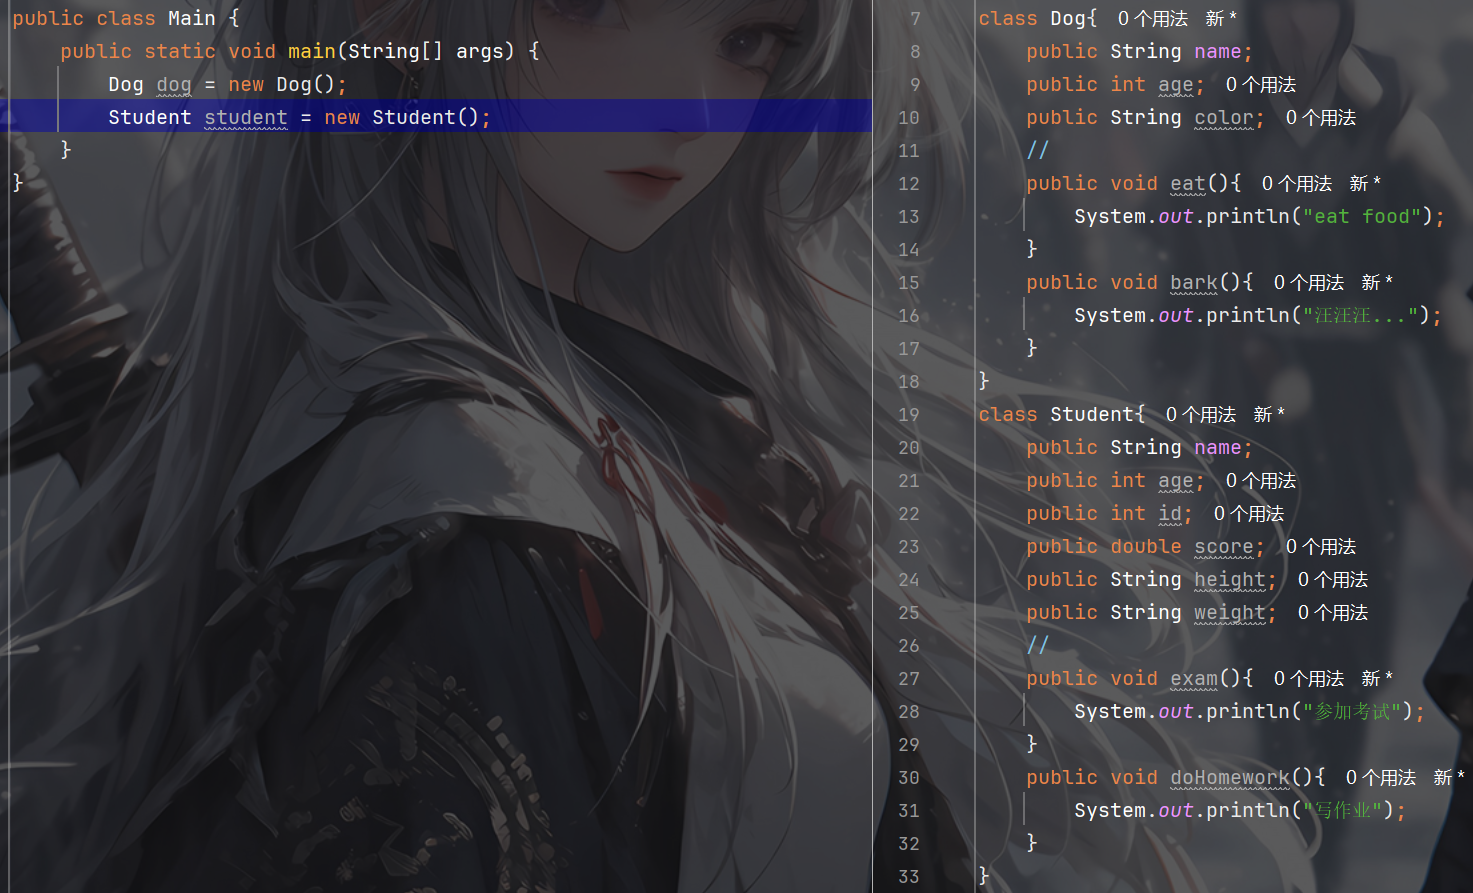Open the usages hint next to the score field

point(1321,546)
